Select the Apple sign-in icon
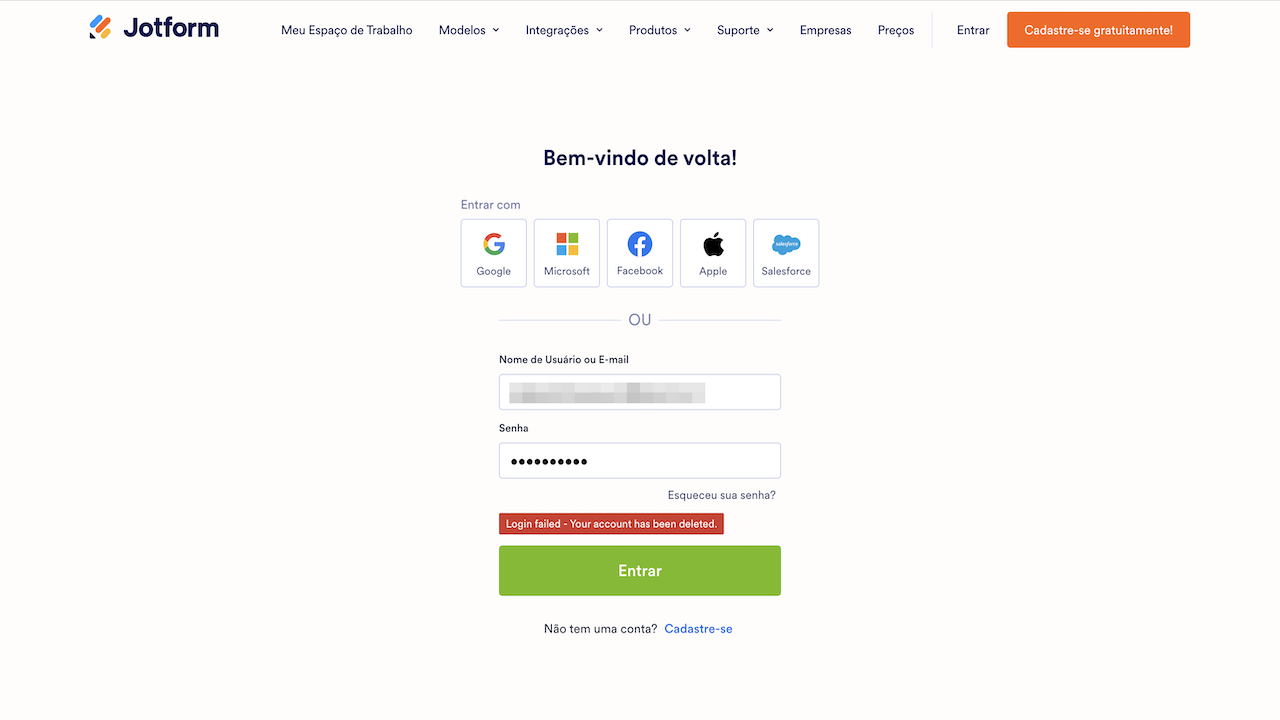Image resolution: width=1280 pixels, height=720 pixels. pos(713,253)
